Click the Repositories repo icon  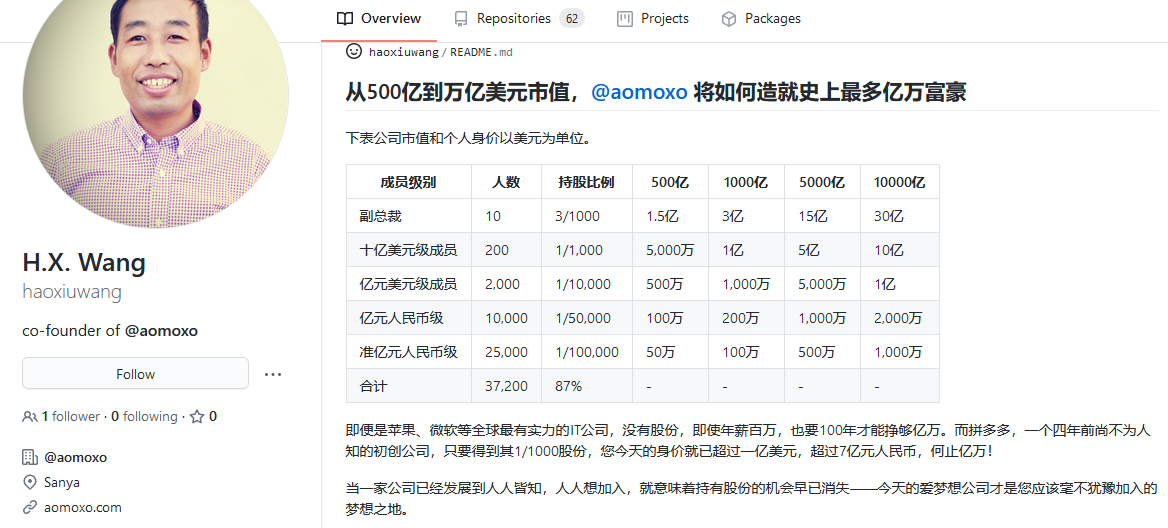pos(461,19)
